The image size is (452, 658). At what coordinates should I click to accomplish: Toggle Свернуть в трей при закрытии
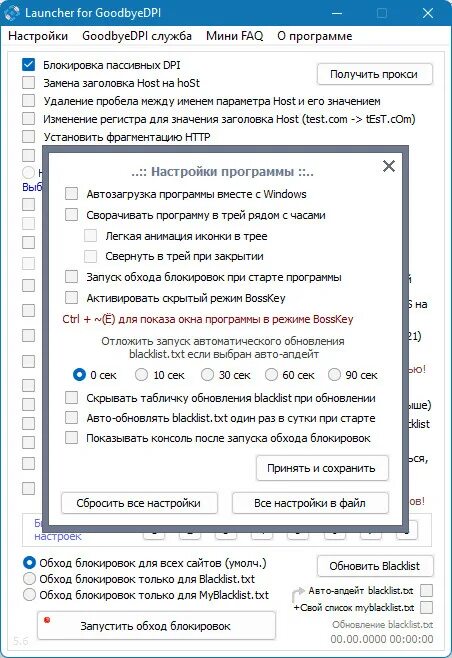[90, 256]
